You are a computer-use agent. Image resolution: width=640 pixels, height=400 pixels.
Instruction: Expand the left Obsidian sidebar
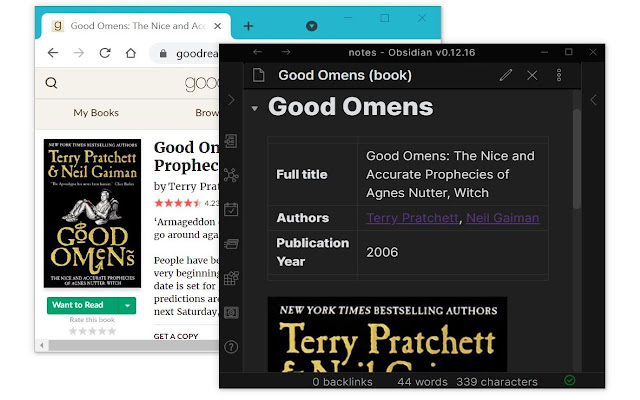pyautogui.click(x=231, y=99)
